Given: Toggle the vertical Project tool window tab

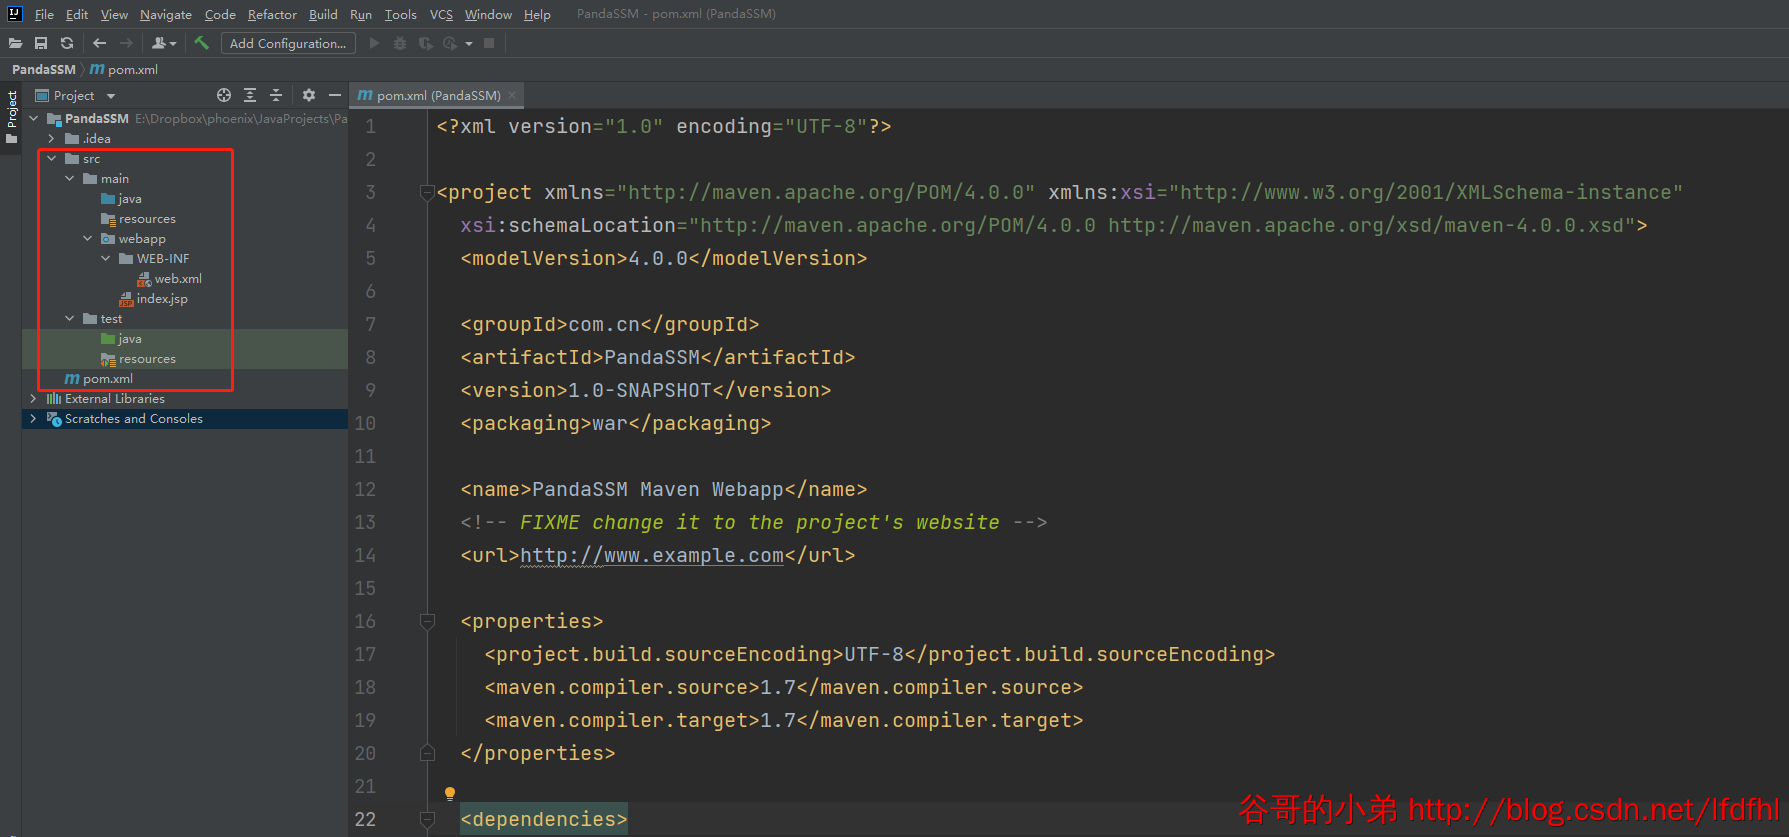Looking at the screenshot, I should click(x=11, y=117).
